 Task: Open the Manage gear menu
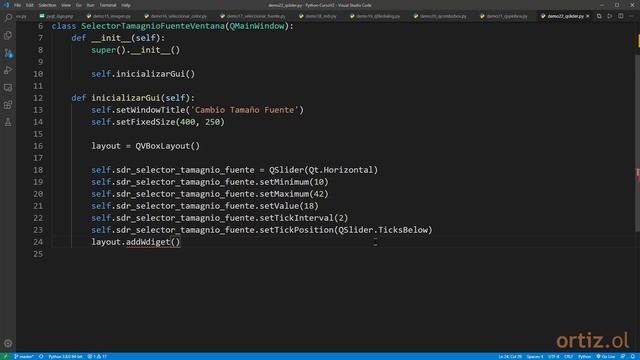[8, 343]
